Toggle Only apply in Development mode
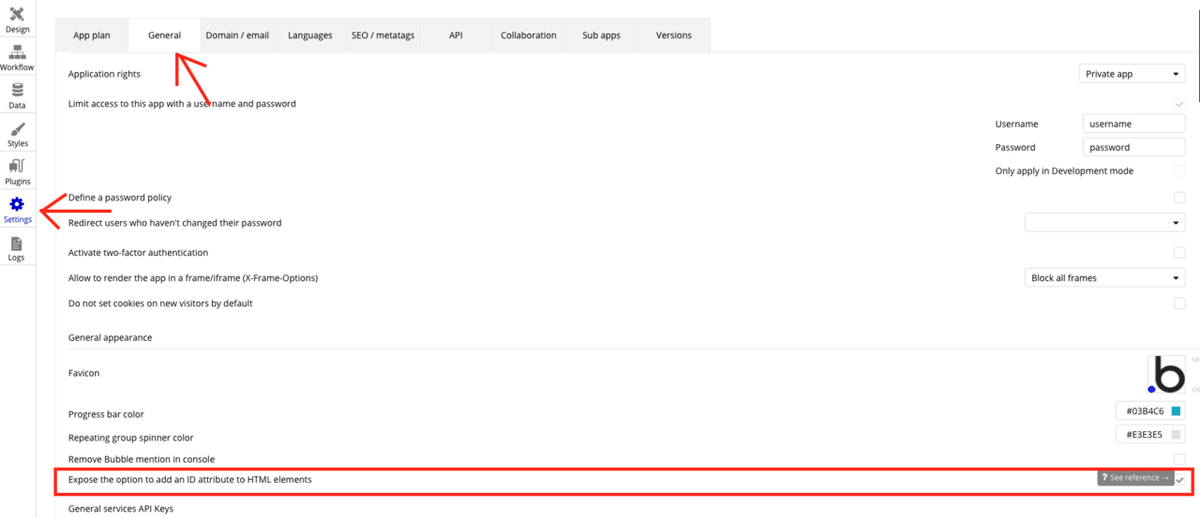The image size is (1200, 518). pos(1180,171)
